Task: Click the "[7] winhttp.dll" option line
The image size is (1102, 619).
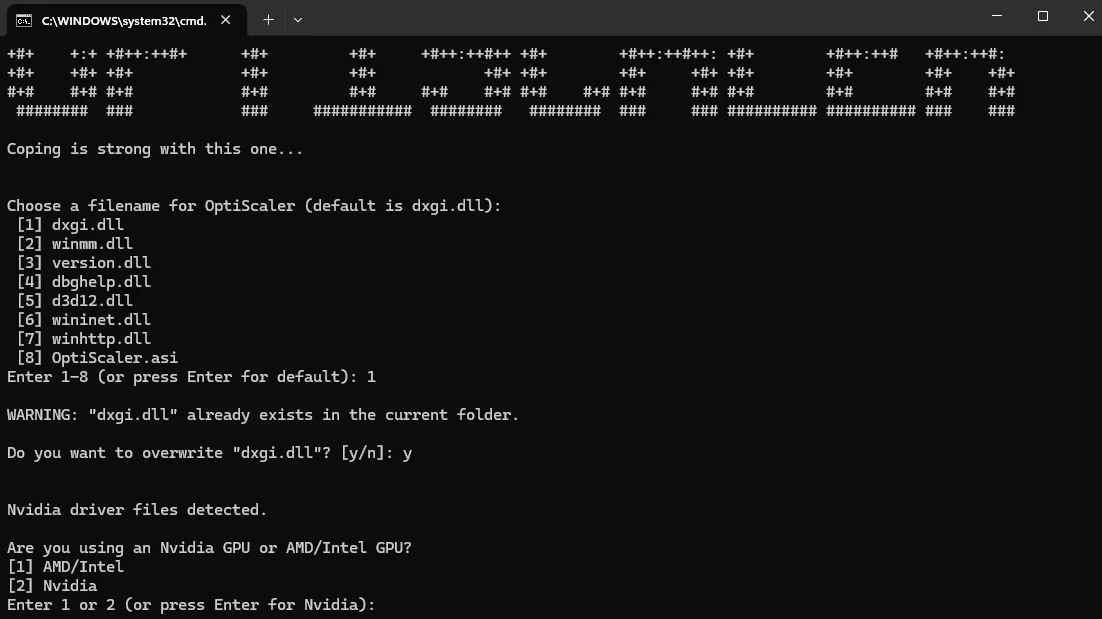Action: click(83, 339)
